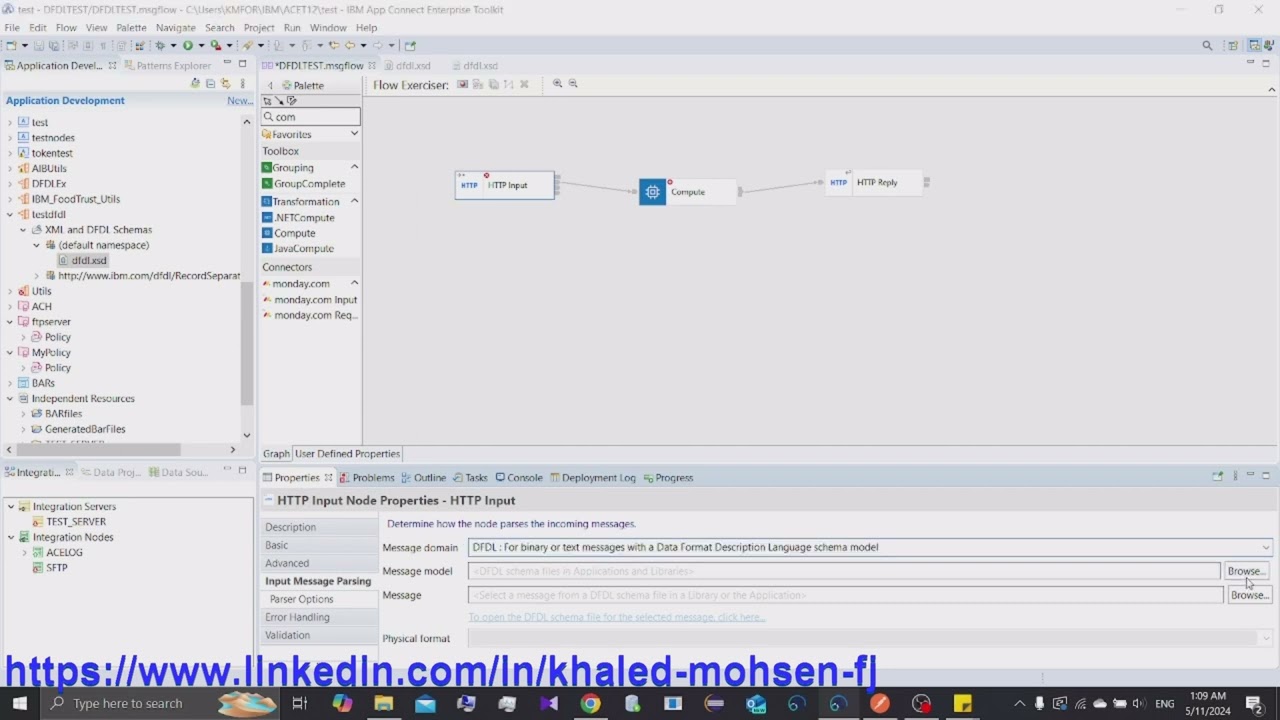This screenshot has height=720, width=1280.
Task: Pick monday.com Input connector from palette
Action: [x=310, y=300]
